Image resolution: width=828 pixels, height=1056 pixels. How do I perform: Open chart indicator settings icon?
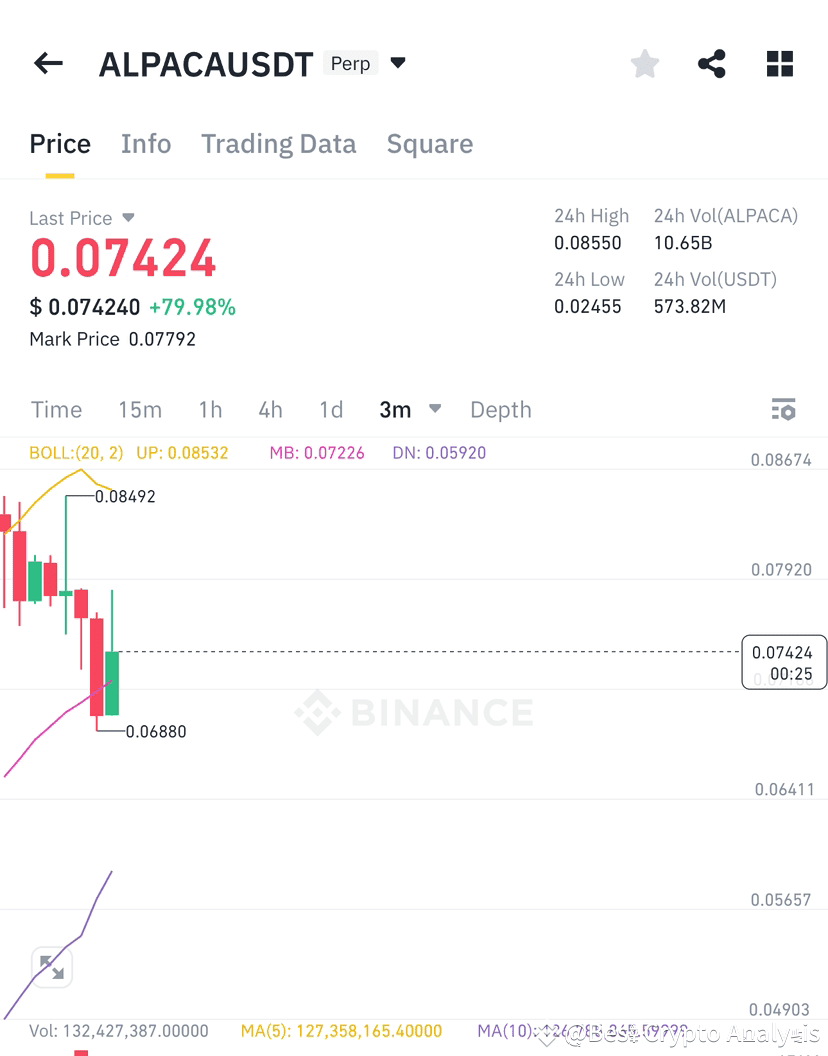784,409
